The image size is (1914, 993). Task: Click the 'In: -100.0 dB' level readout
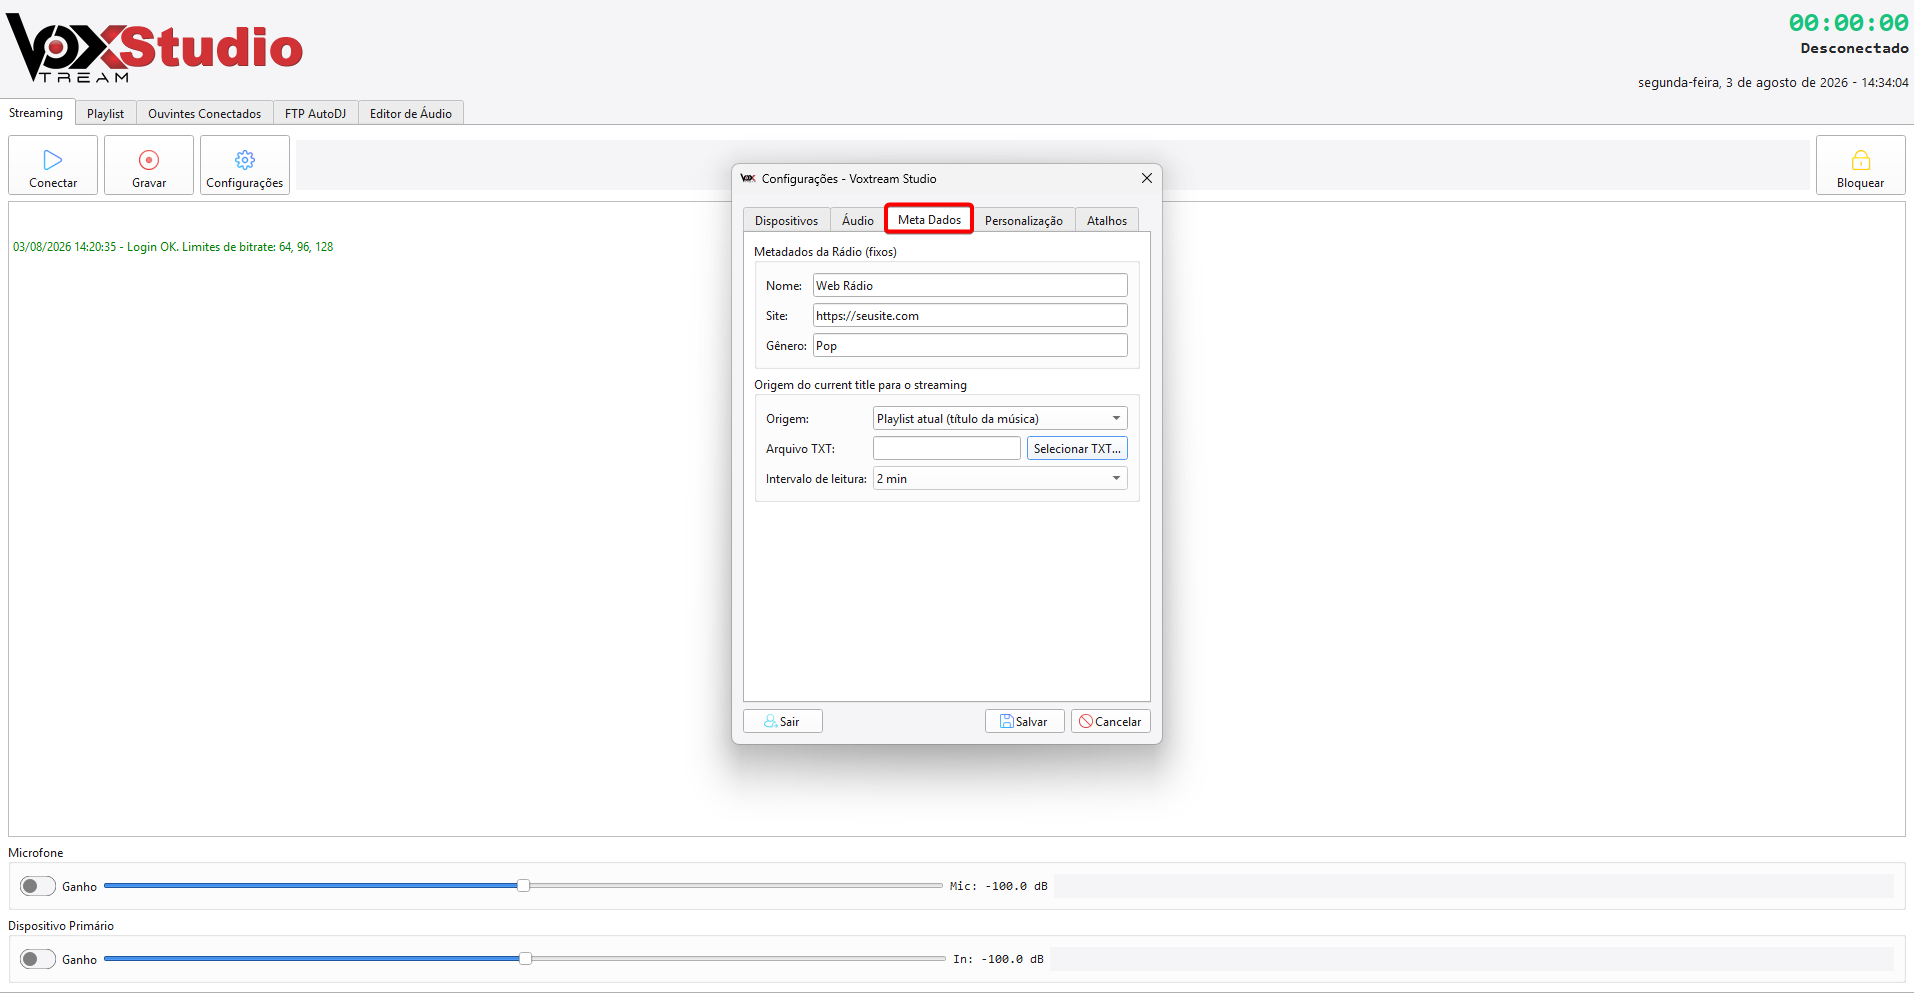point(998,959)
